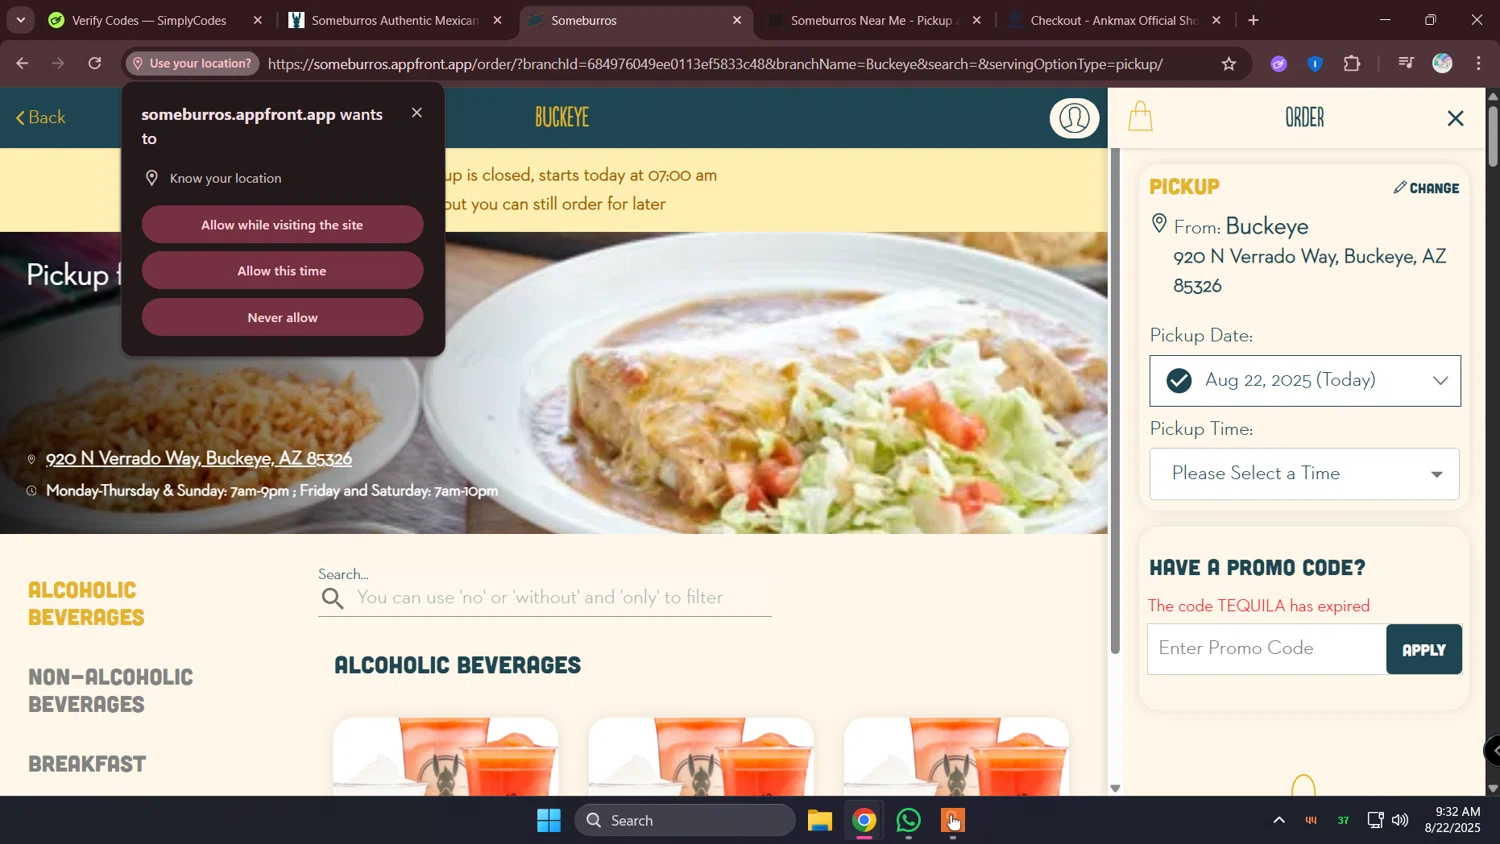Open the first alcoholic beverage card
The image size is (1500, 844).
[x=446, y=757]
